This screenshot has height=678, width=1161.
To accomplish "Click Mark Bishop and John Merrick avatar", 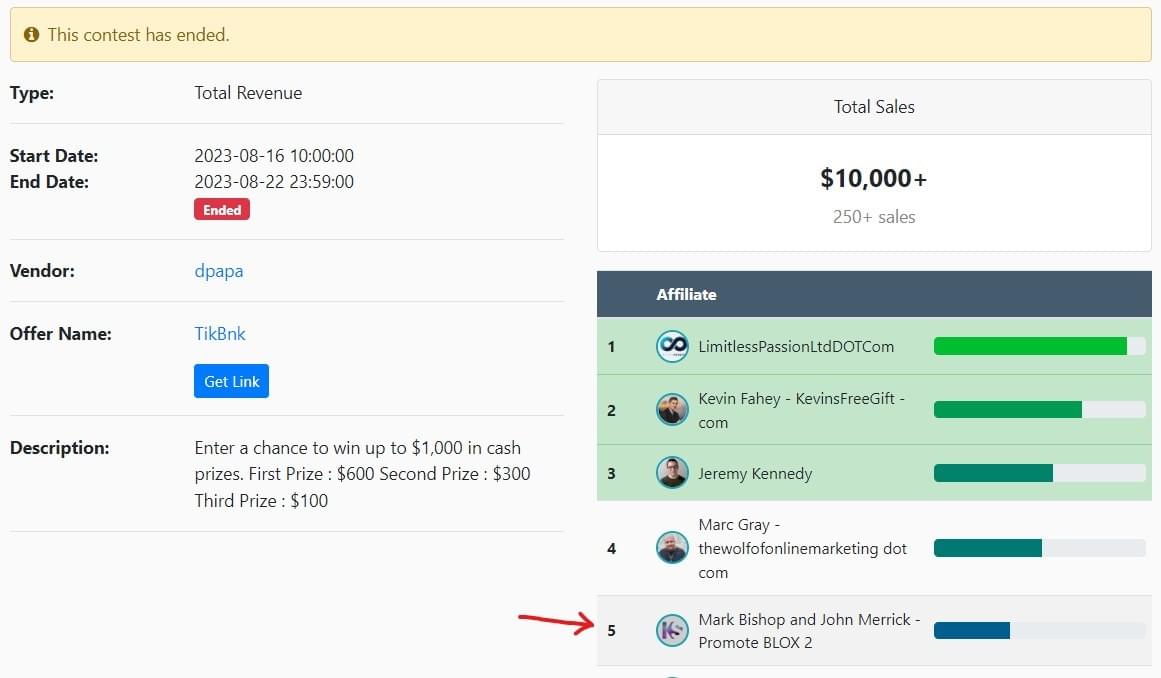I will tap(672, 630).
